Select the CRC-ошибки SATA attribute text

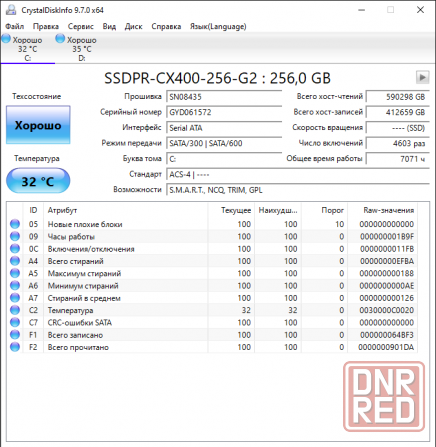pyautogui.click(x=79, y=323)
